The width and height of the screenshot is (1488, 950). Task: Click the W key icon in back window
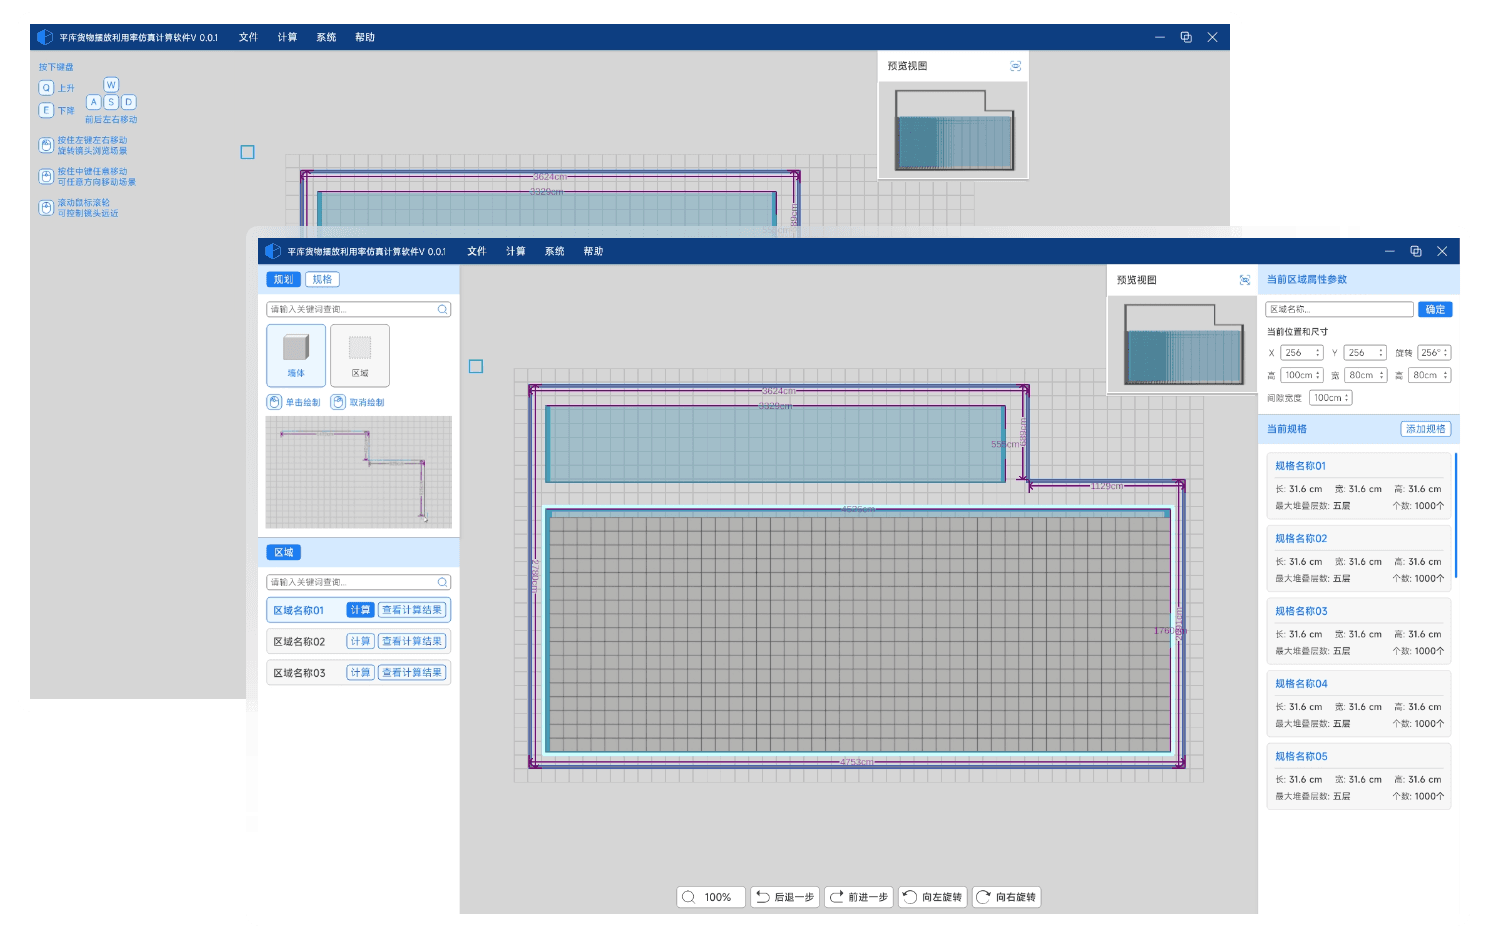click(x=111, y=85)
